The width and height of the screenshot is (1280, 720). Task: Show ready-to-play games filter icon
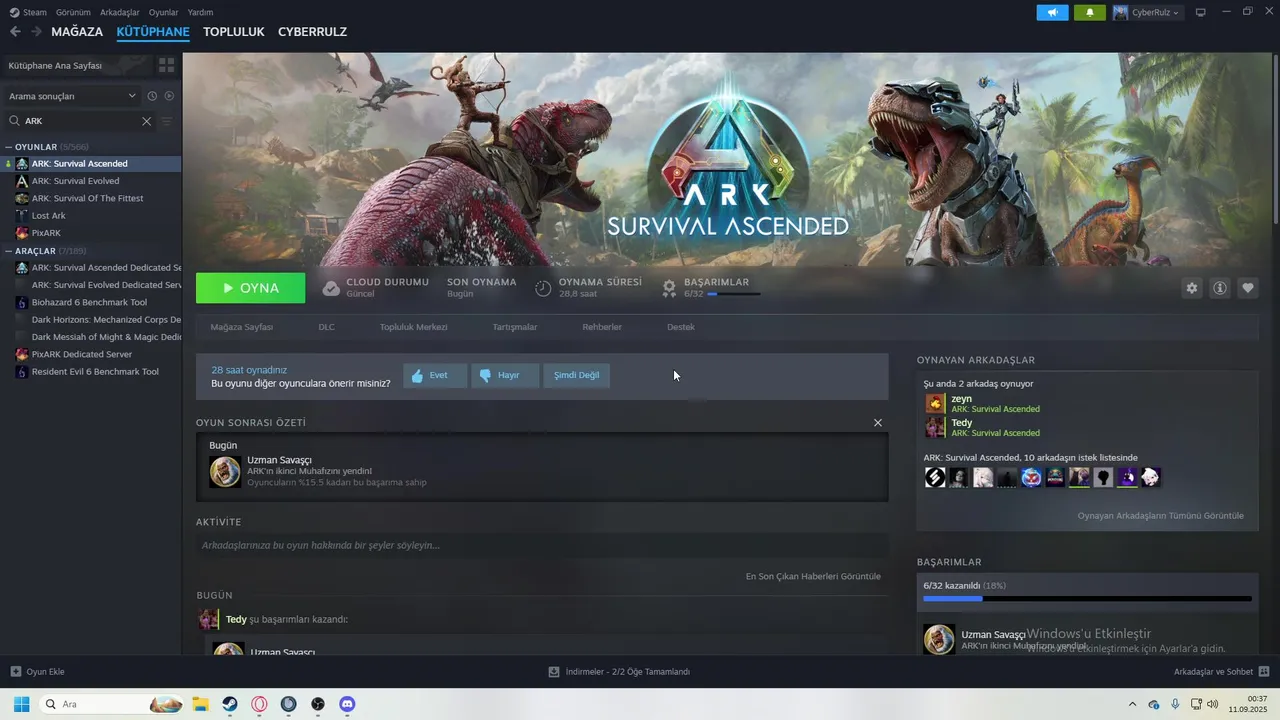pos(169,96)
